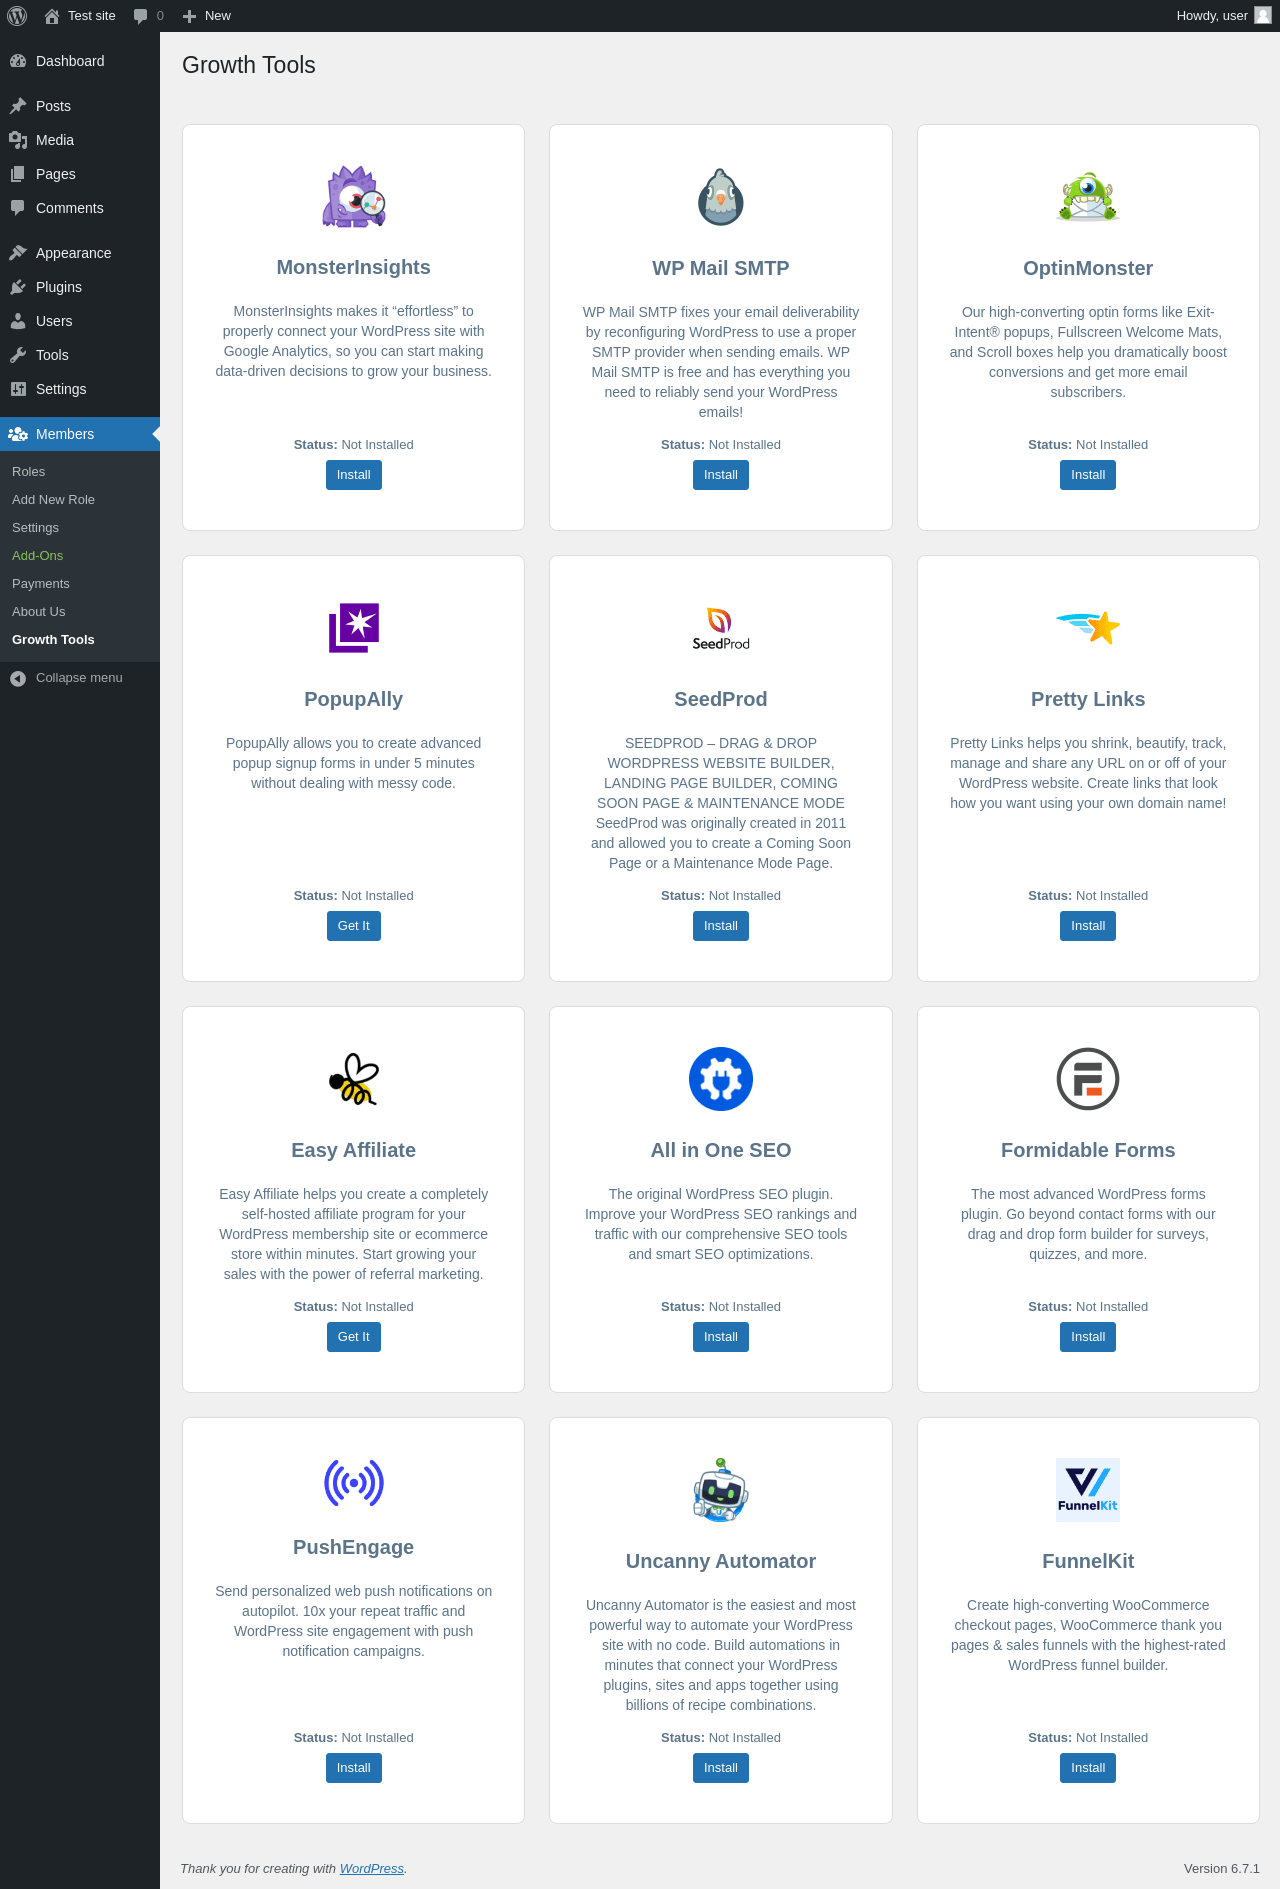Click the Dashboard gauge icon
The image size is (1280, 1889).
pos(18,61)
